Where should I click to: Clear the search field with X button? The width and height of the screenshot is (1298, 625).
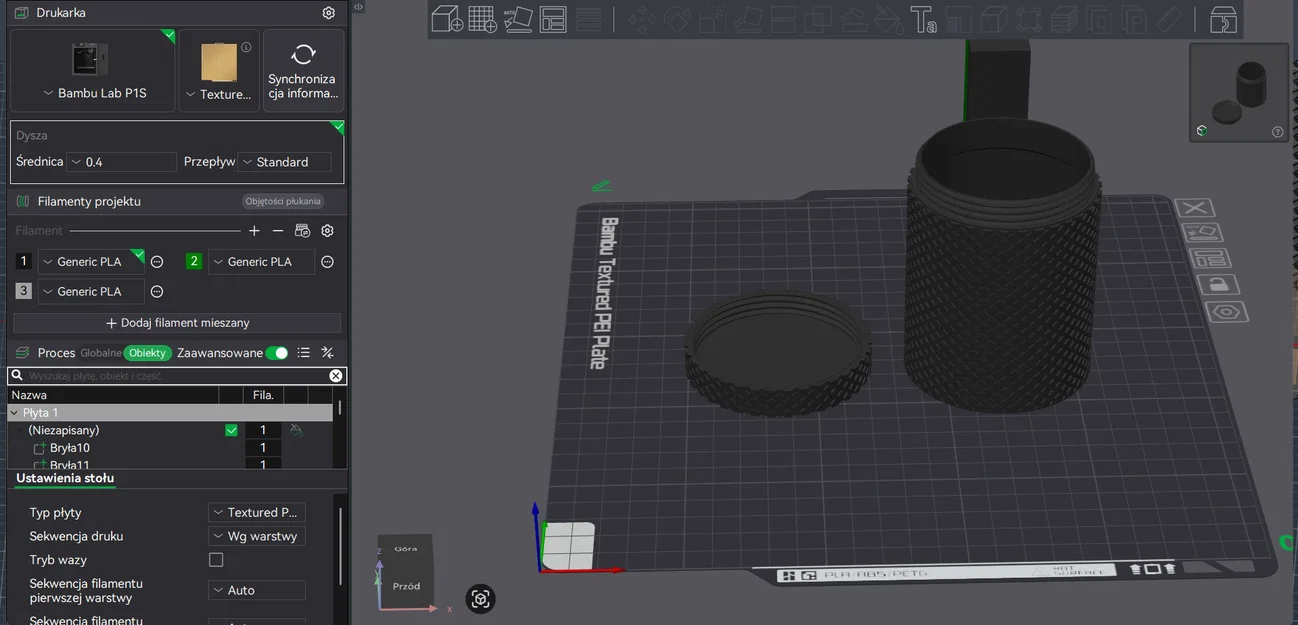pos(336,376)
